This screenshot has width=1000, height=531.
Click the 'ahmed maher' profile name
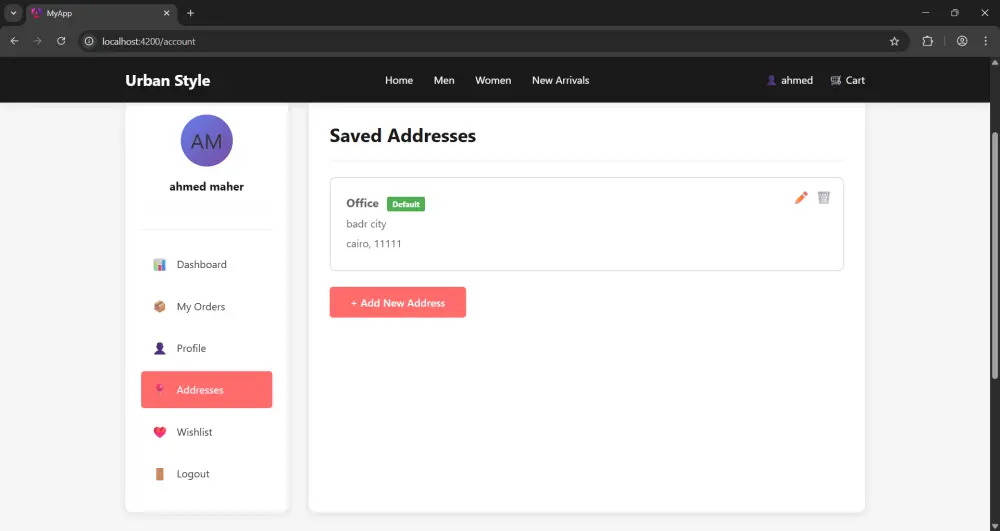coord(207,187)
